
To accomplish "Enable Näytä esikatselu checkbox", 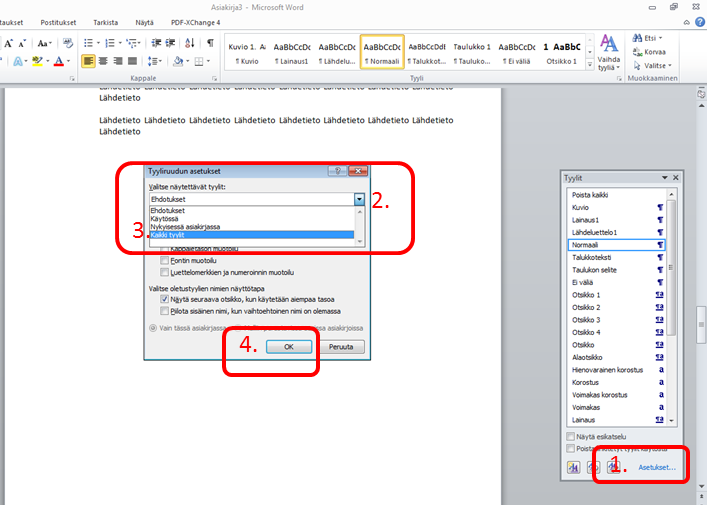I will pyautogui.click(x=571, y=436).
